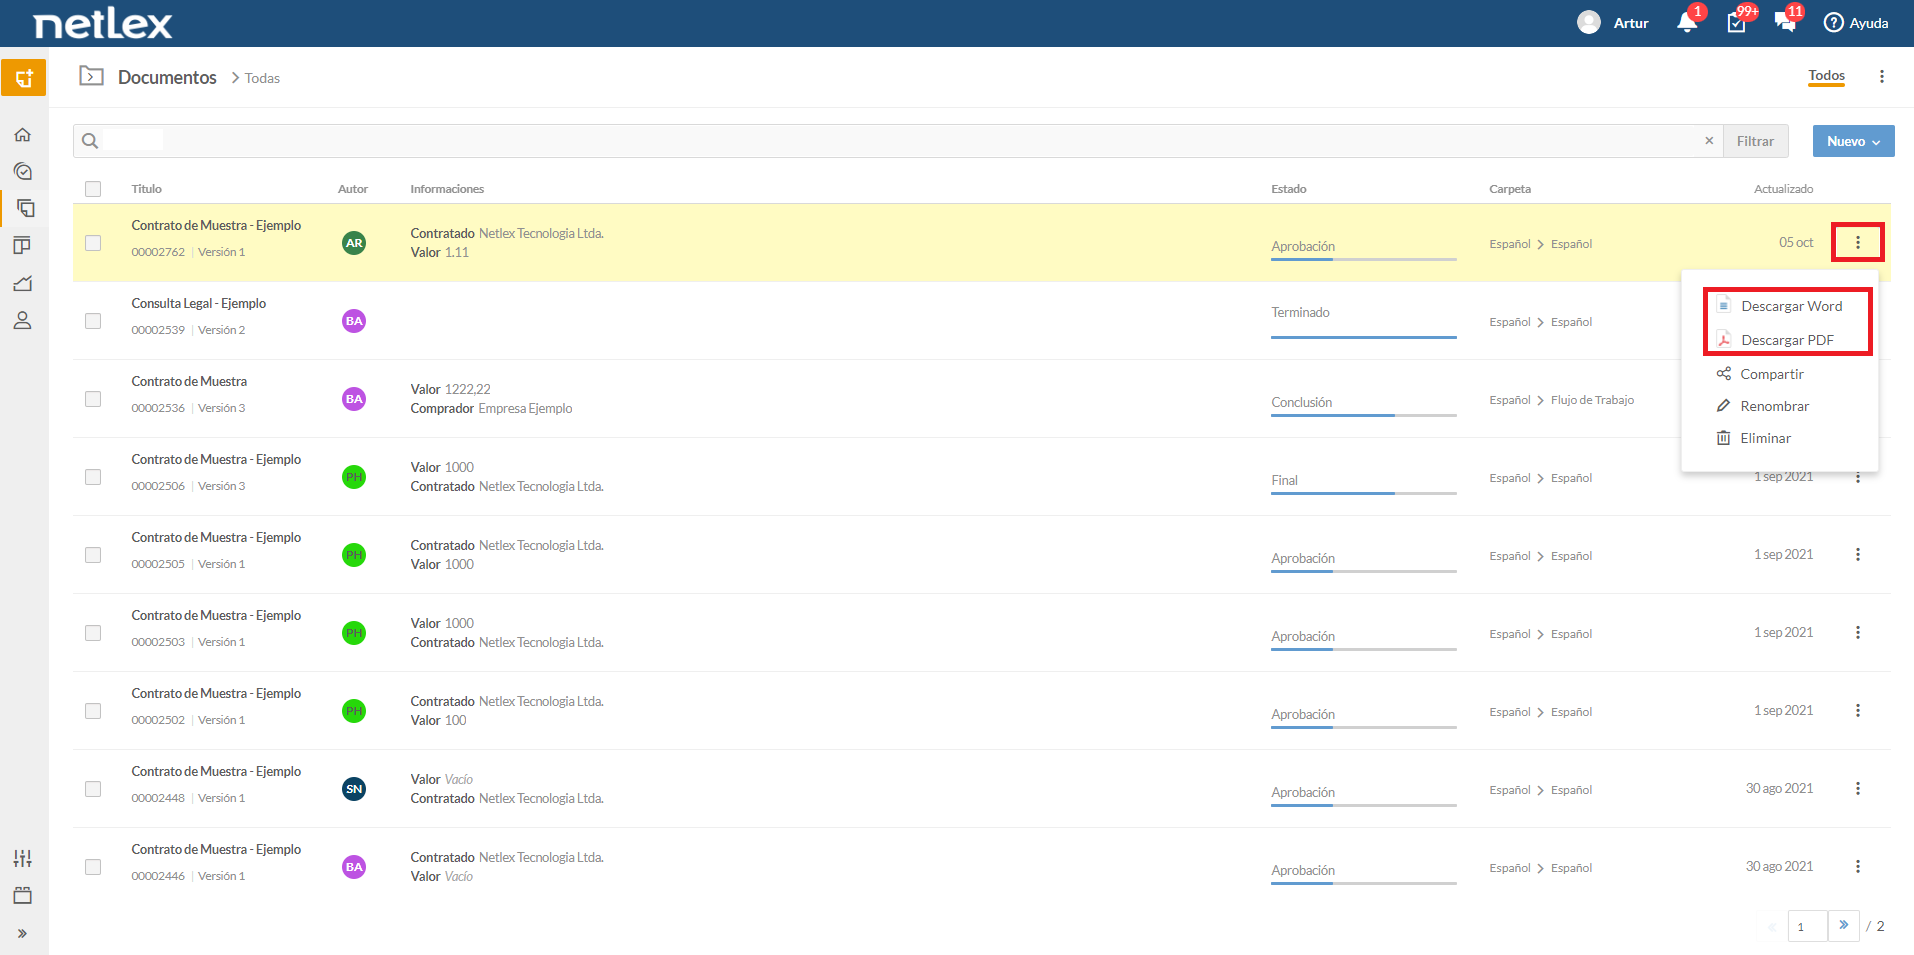The height and width of the screenshot is (955, 1914).
Task: Sort by the Actualizado column header
Action: tap(1783, 189)
